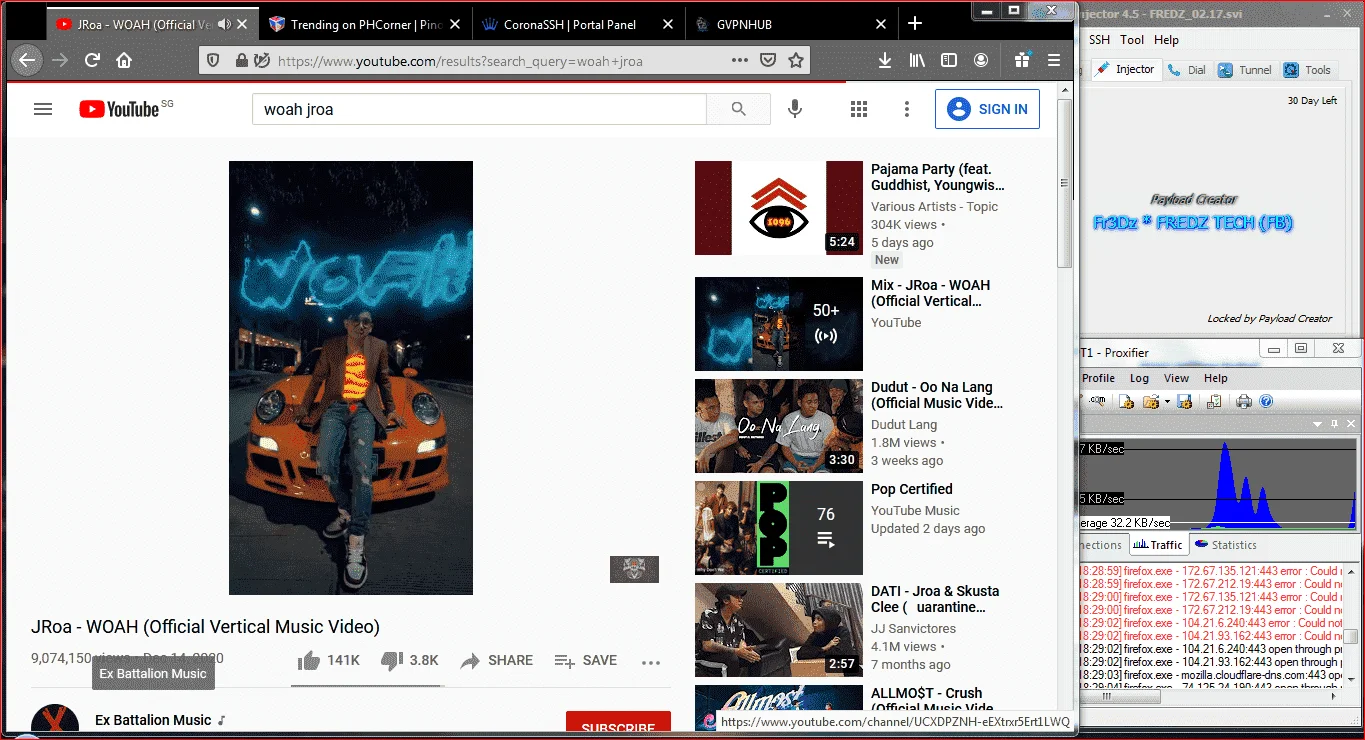The height and width of the screenshot is (740, 1365).
Task: Click the SHARE button under video
Action: [x=496, y=660]
